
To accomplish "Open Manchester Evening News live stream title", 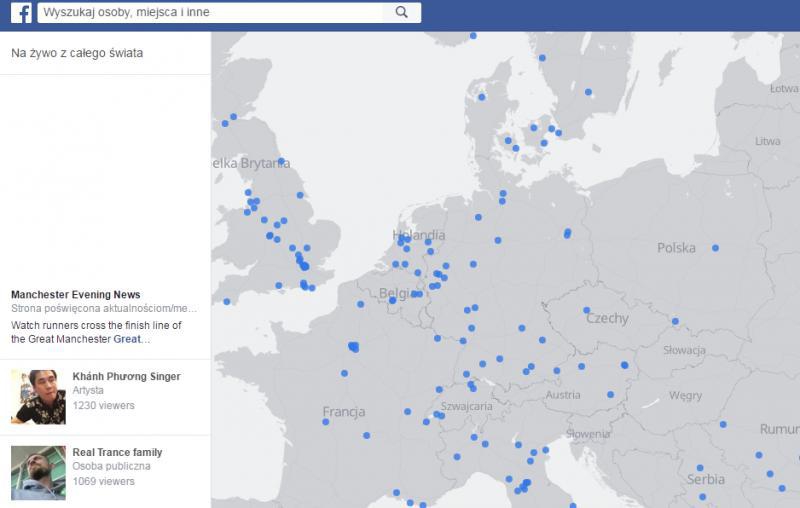I will (x=75, y=295).
